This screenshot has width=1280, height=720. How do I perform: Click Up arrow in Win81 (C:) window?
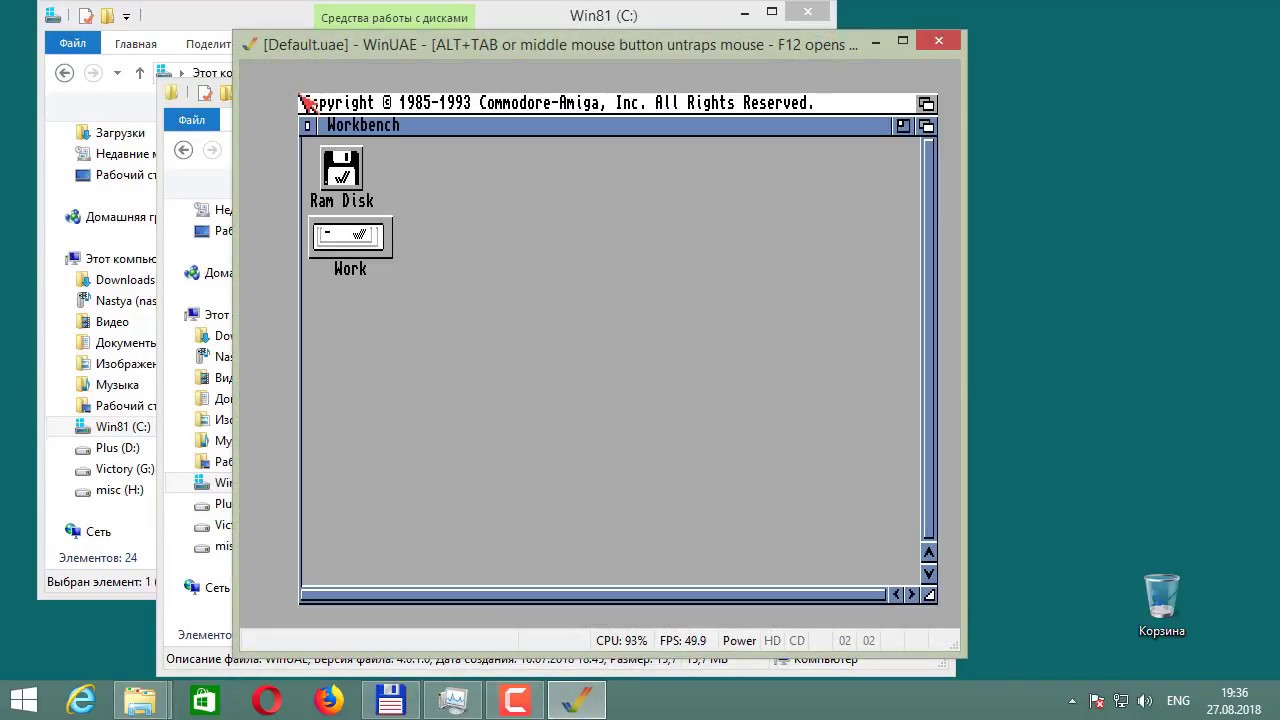[x=139, y=72]
